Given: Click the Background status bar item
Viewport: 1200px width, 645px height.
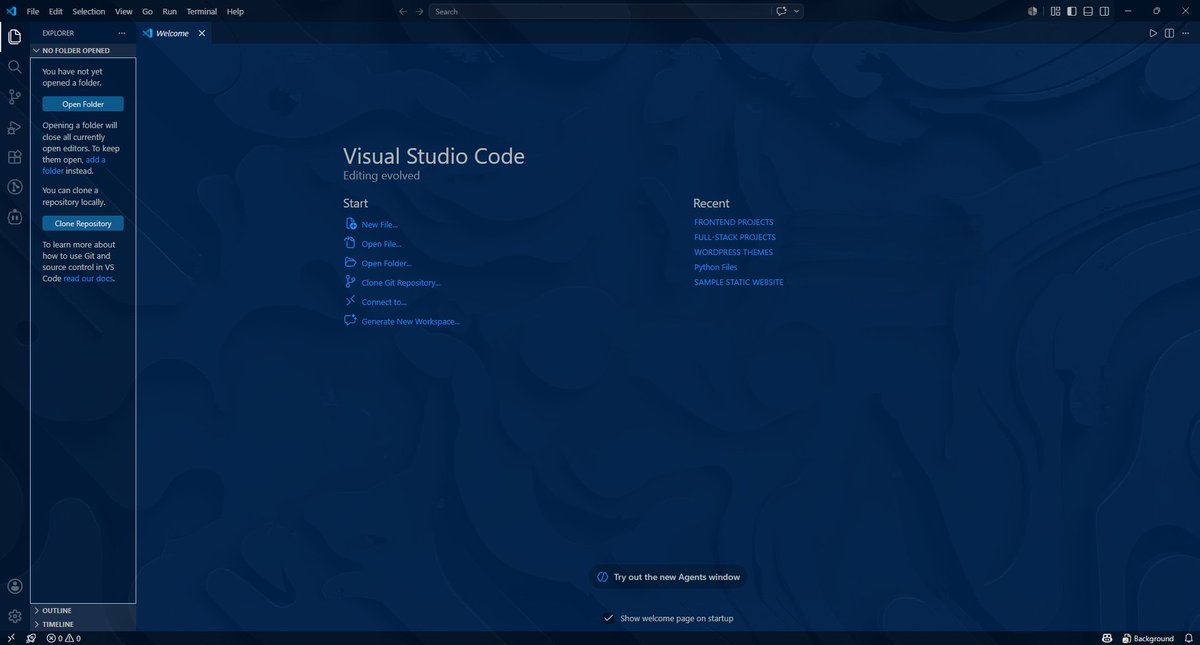Looking at the screenshot, I should (x=1148, y=638).
